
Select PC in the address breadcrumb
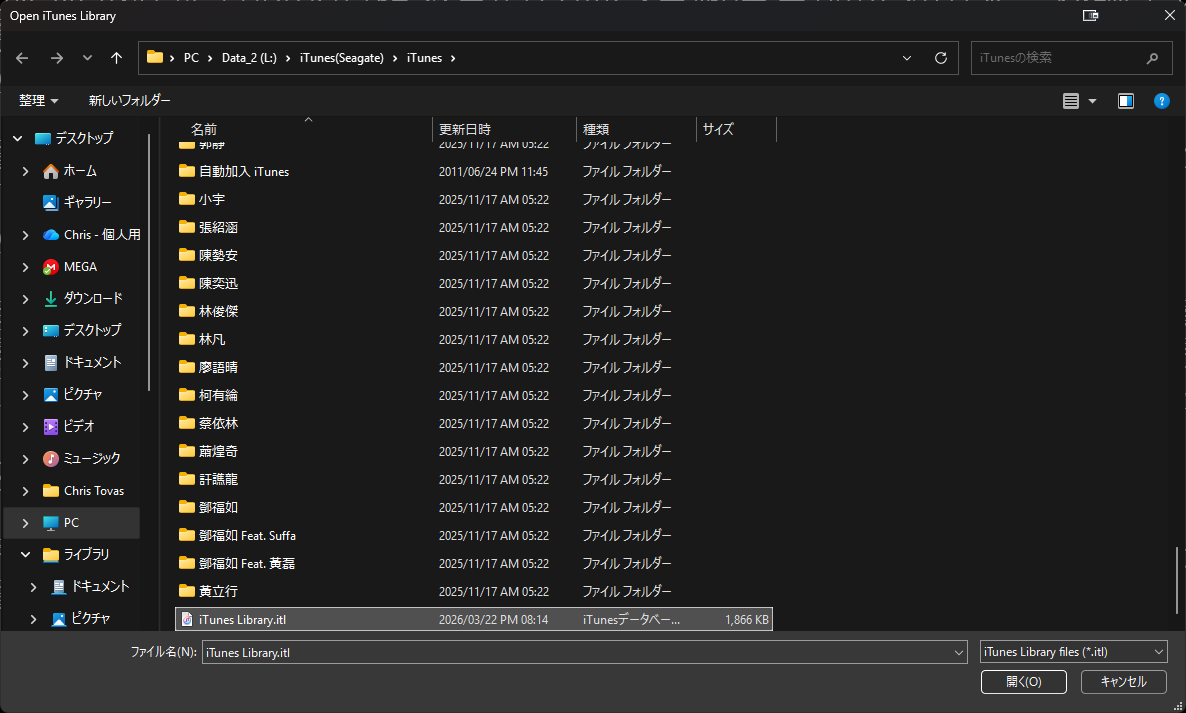[191, 58]
